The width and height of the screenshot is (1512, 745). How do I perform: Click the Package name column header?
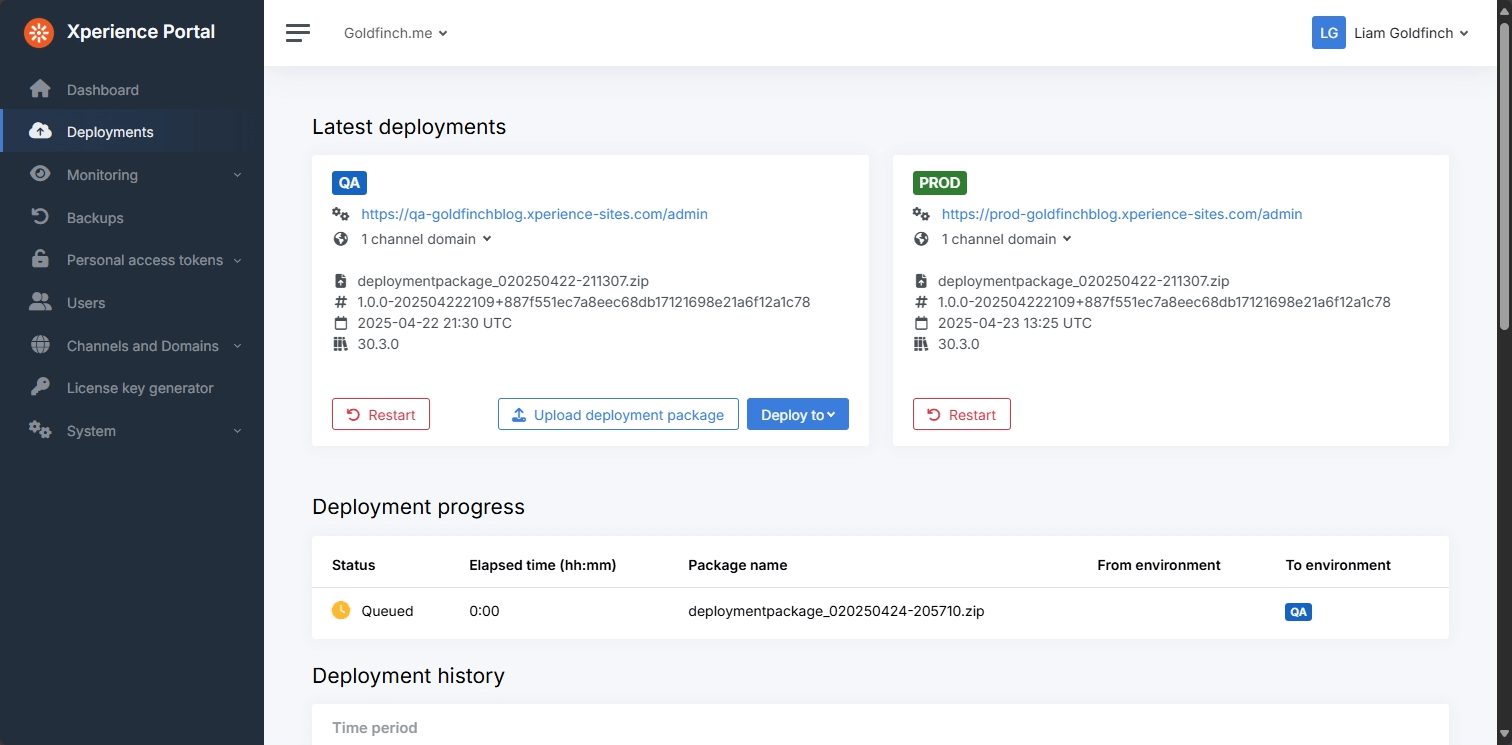(738, 565)
